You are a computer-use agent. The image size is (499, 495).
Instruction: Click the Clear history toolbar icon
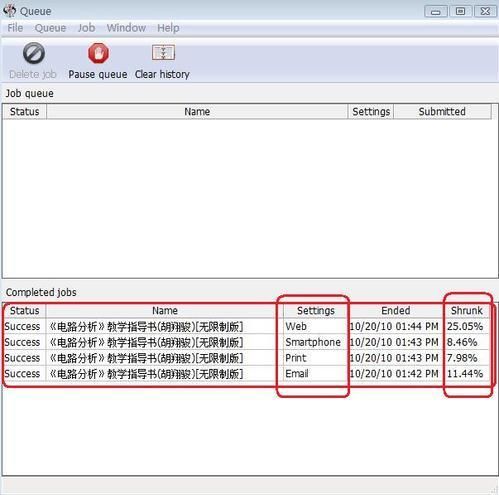[163, 53]
